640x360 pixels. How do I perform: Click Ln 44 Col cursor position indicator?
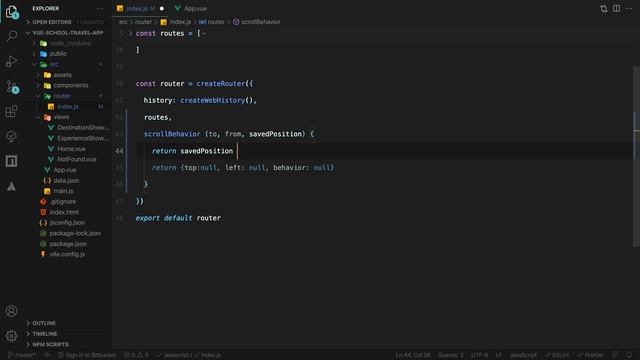coord(413,355)
